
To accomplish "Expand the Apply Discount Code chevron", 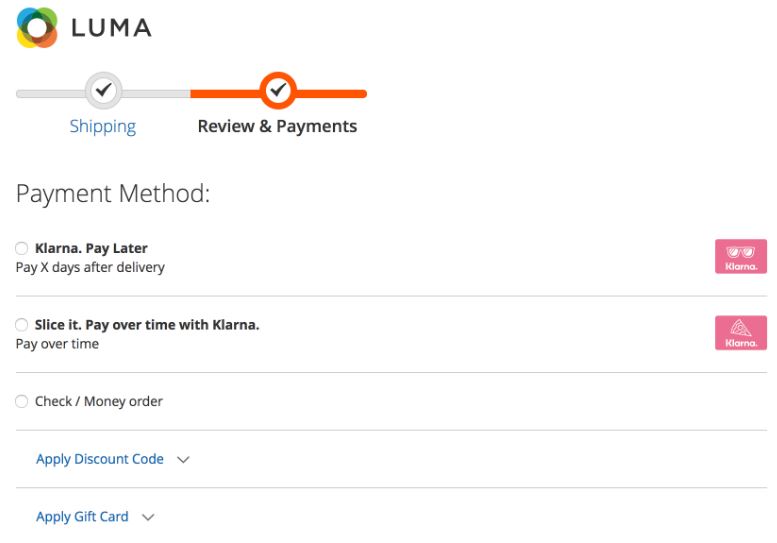I will [x=183, y=460].
